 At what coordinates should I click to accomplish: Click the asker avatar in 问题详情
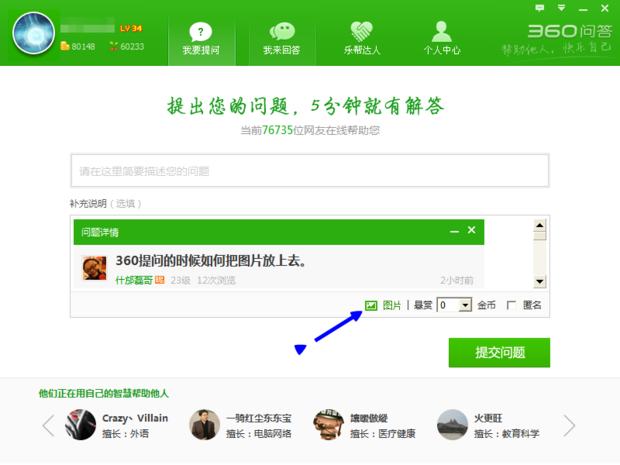(x=94, y=268)
